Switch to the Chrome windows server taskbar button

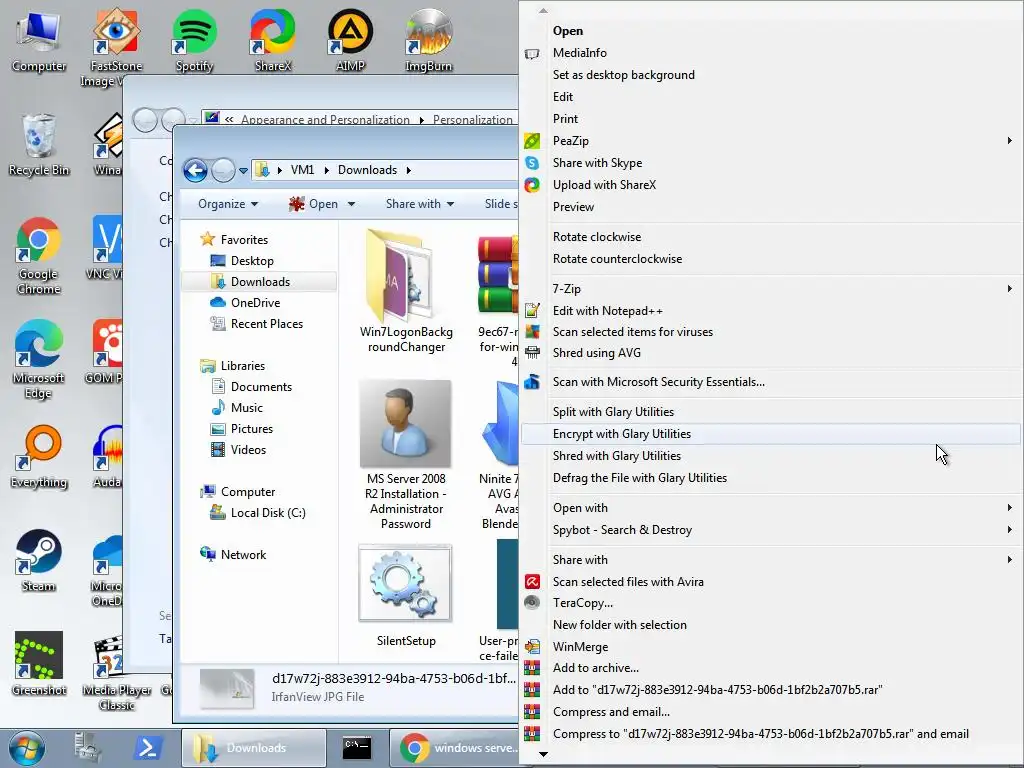pyautogui.click(x=455, y=748)
